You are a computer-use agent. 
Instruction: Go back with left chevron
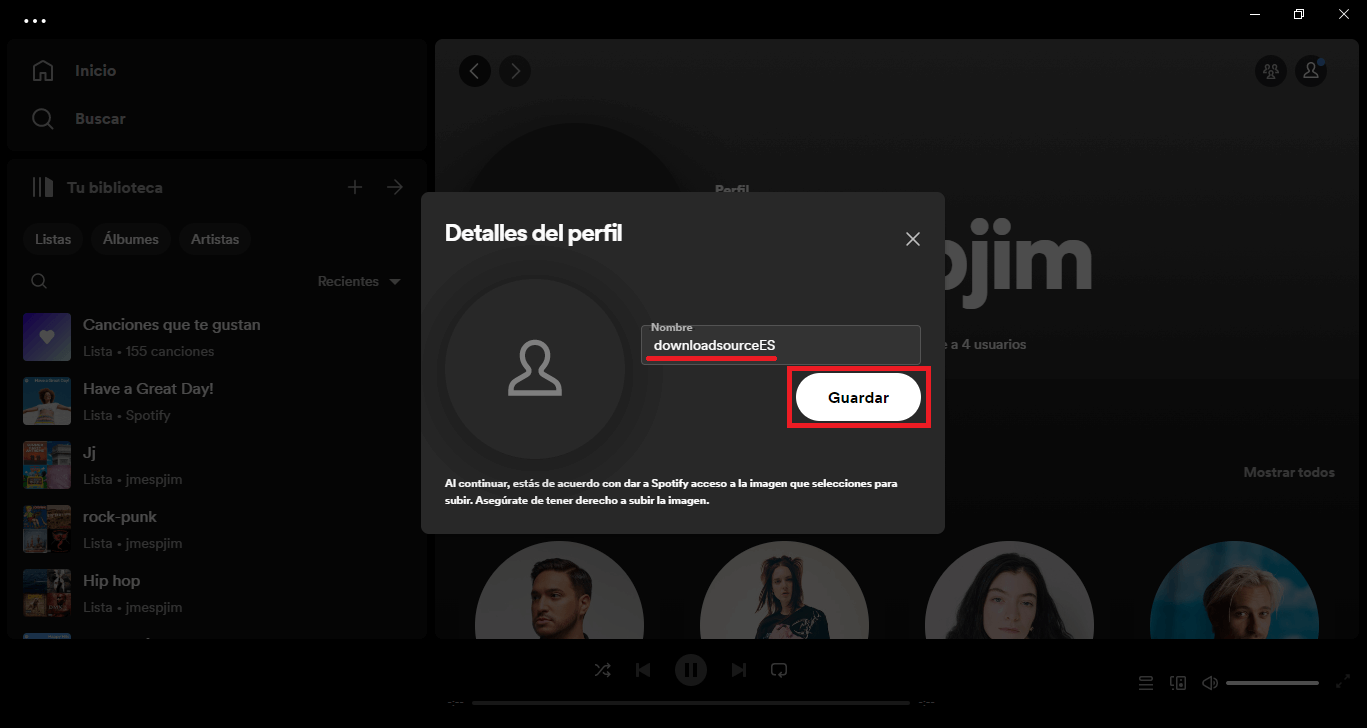tap(475, 71)
